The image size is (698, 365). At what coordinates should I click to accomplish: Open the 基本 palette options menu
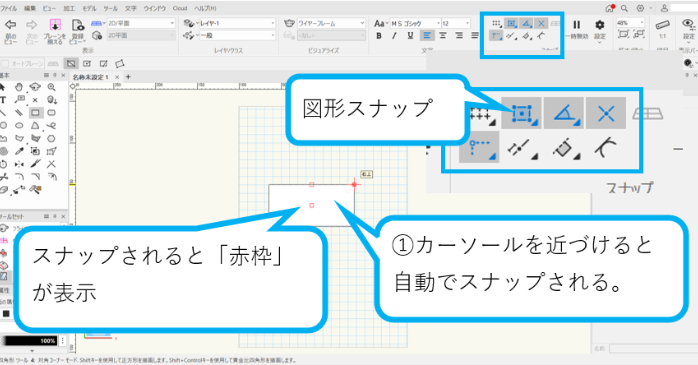pyautogui.click(x=46, y=75)
